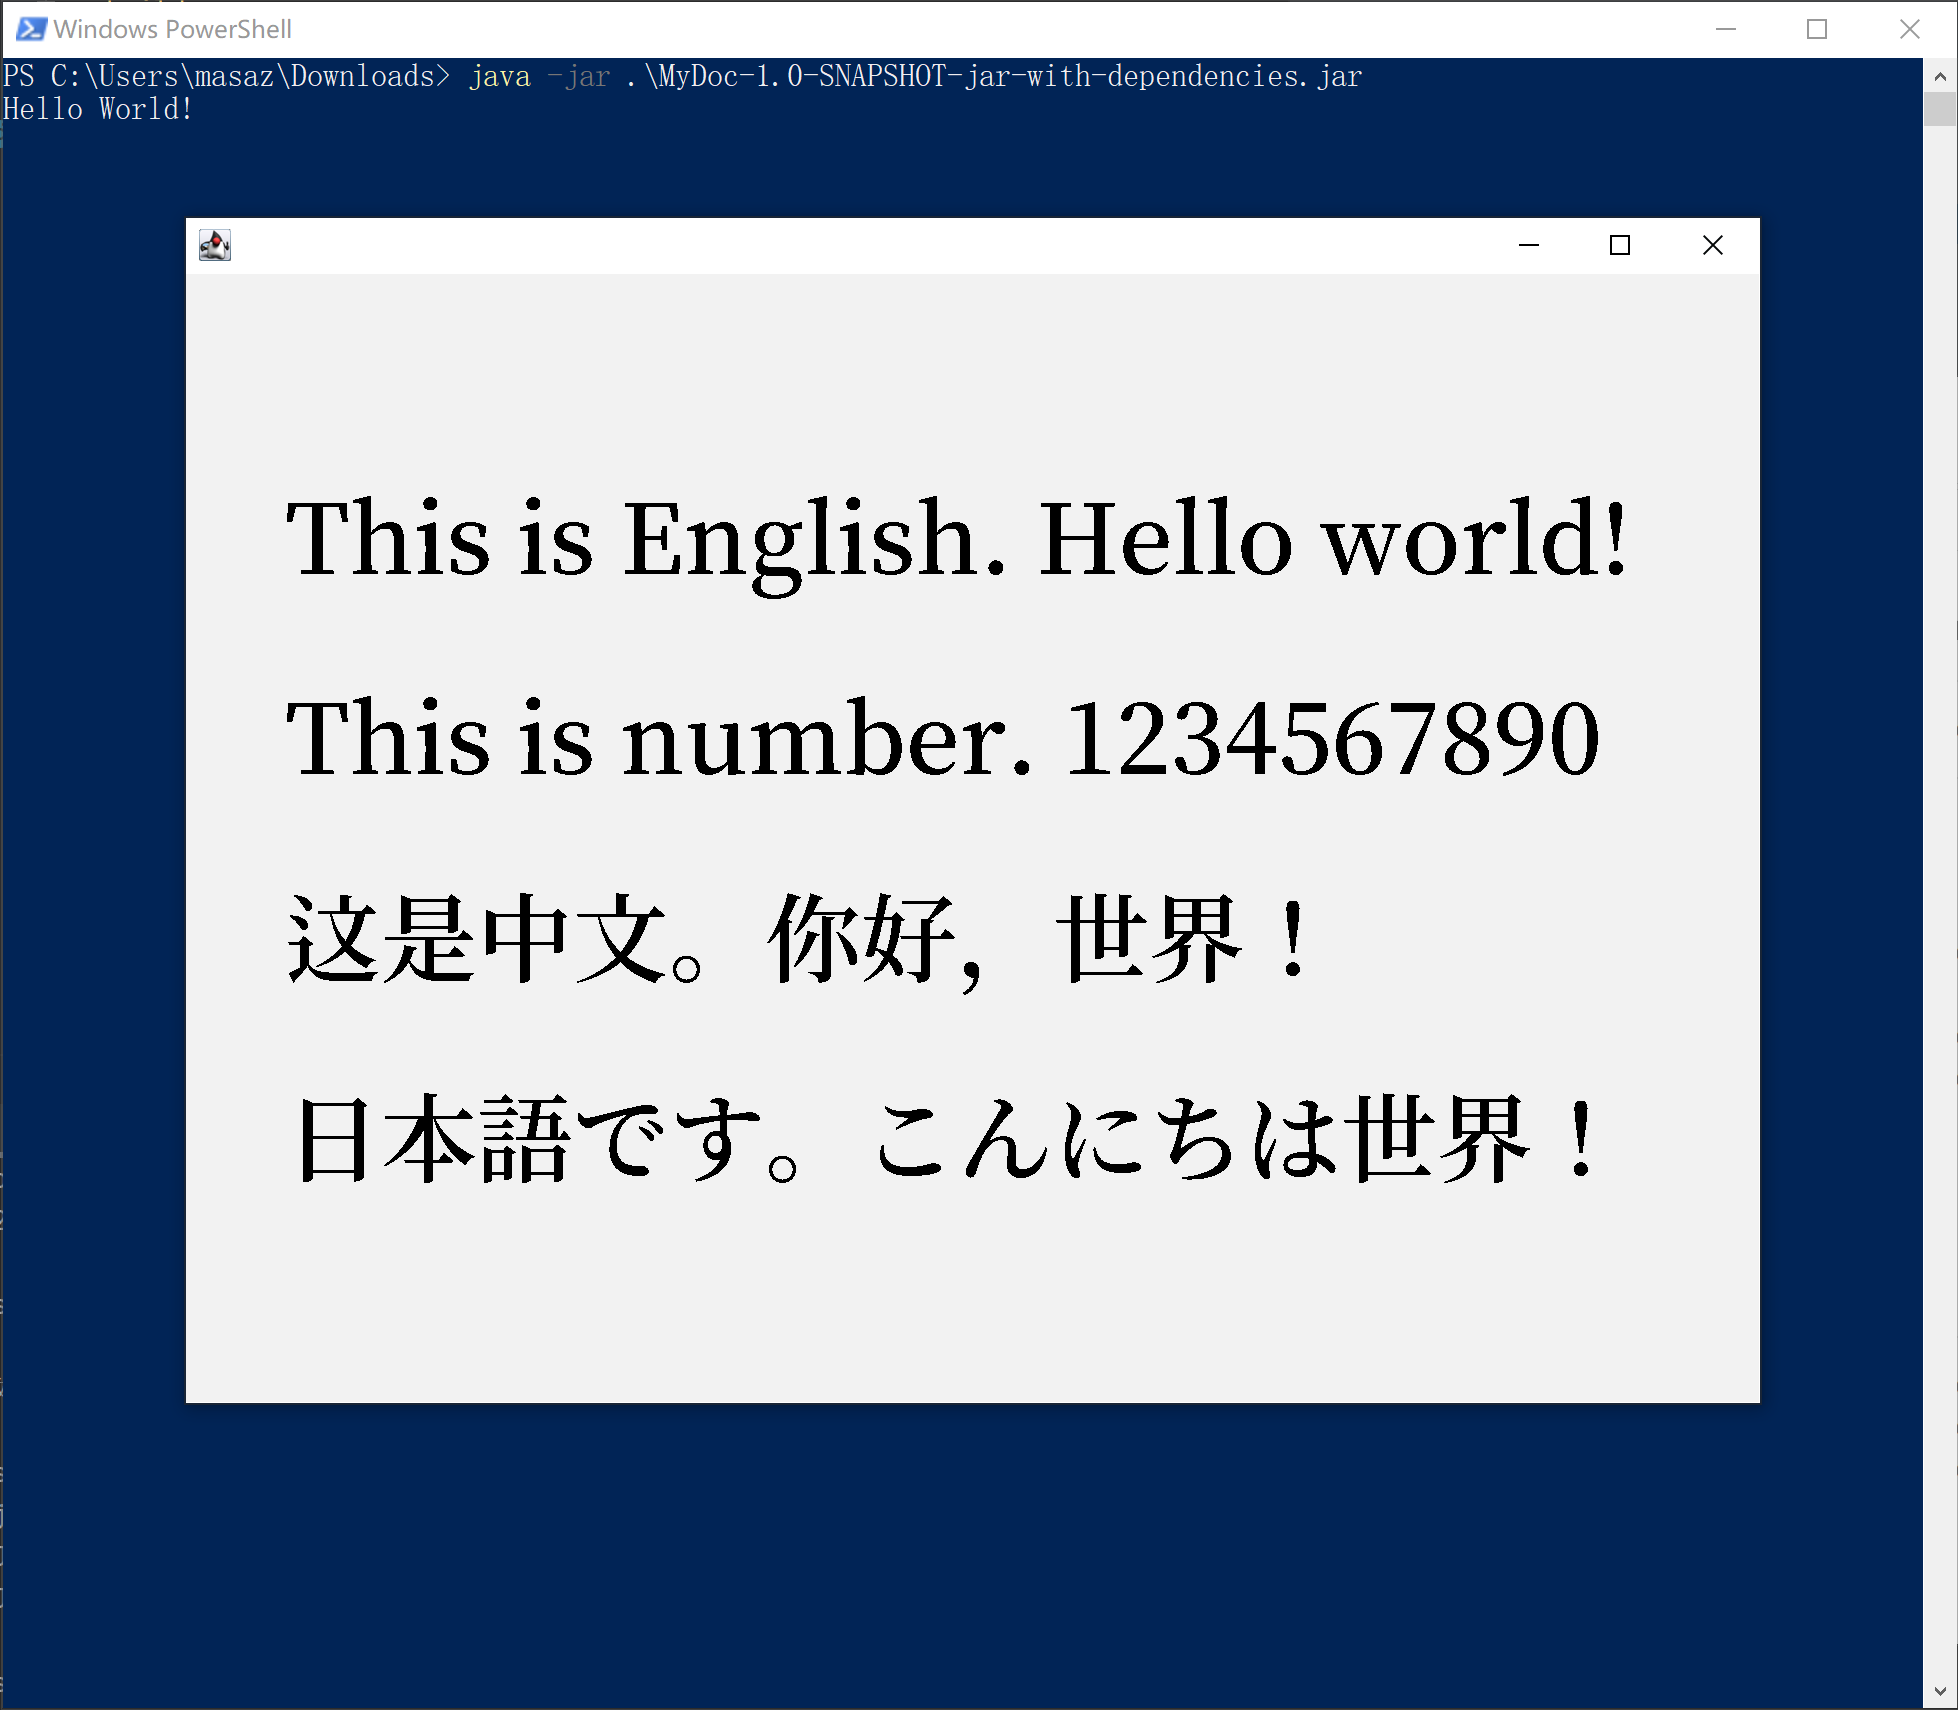Close the Java application window
The height and width of the screenshot is (1710, 1958).
tap(1712, 245)
